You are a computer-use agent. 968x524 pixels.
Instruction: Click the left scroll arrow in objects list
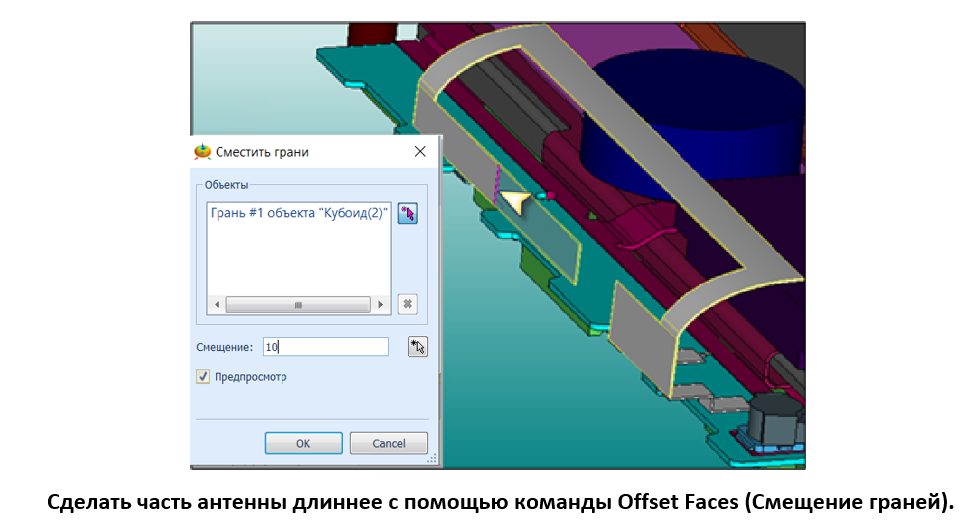(x=212, y=304)
